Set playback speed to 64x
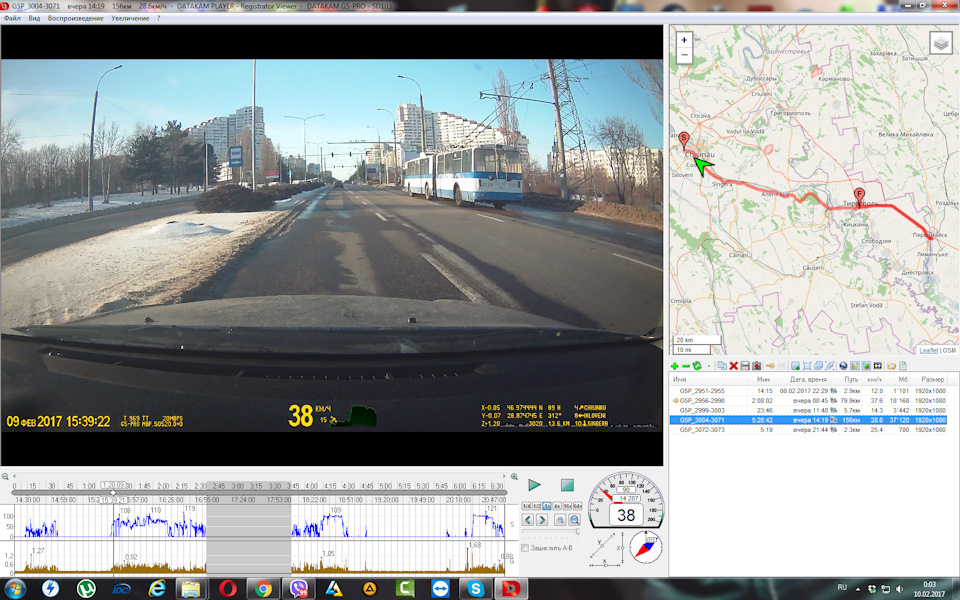 click(x=577, y=506)
